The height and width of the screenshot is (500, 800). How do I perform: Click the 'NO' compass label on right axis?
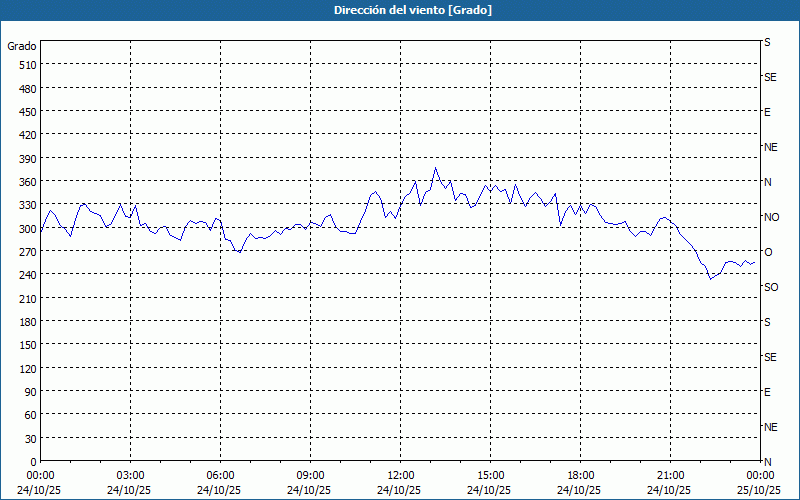tap(771, 217)
